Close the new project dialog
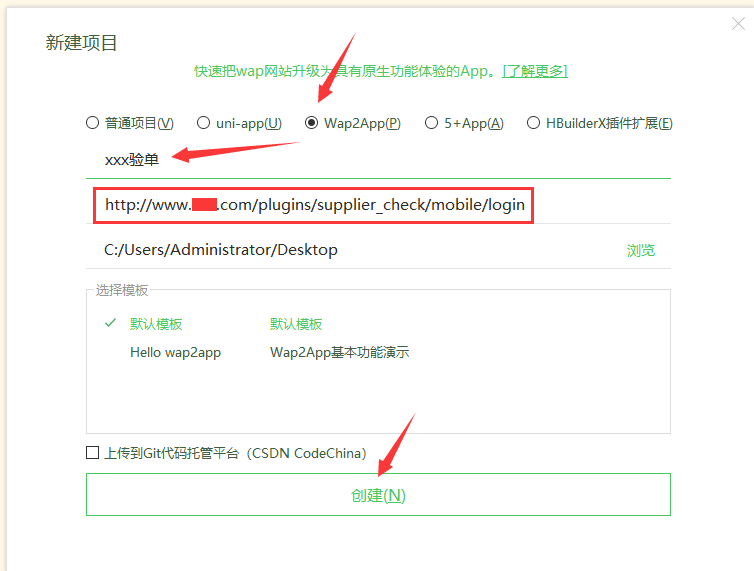Image resolution: width=754 pixels, height=571 pixels. [738, 24]
